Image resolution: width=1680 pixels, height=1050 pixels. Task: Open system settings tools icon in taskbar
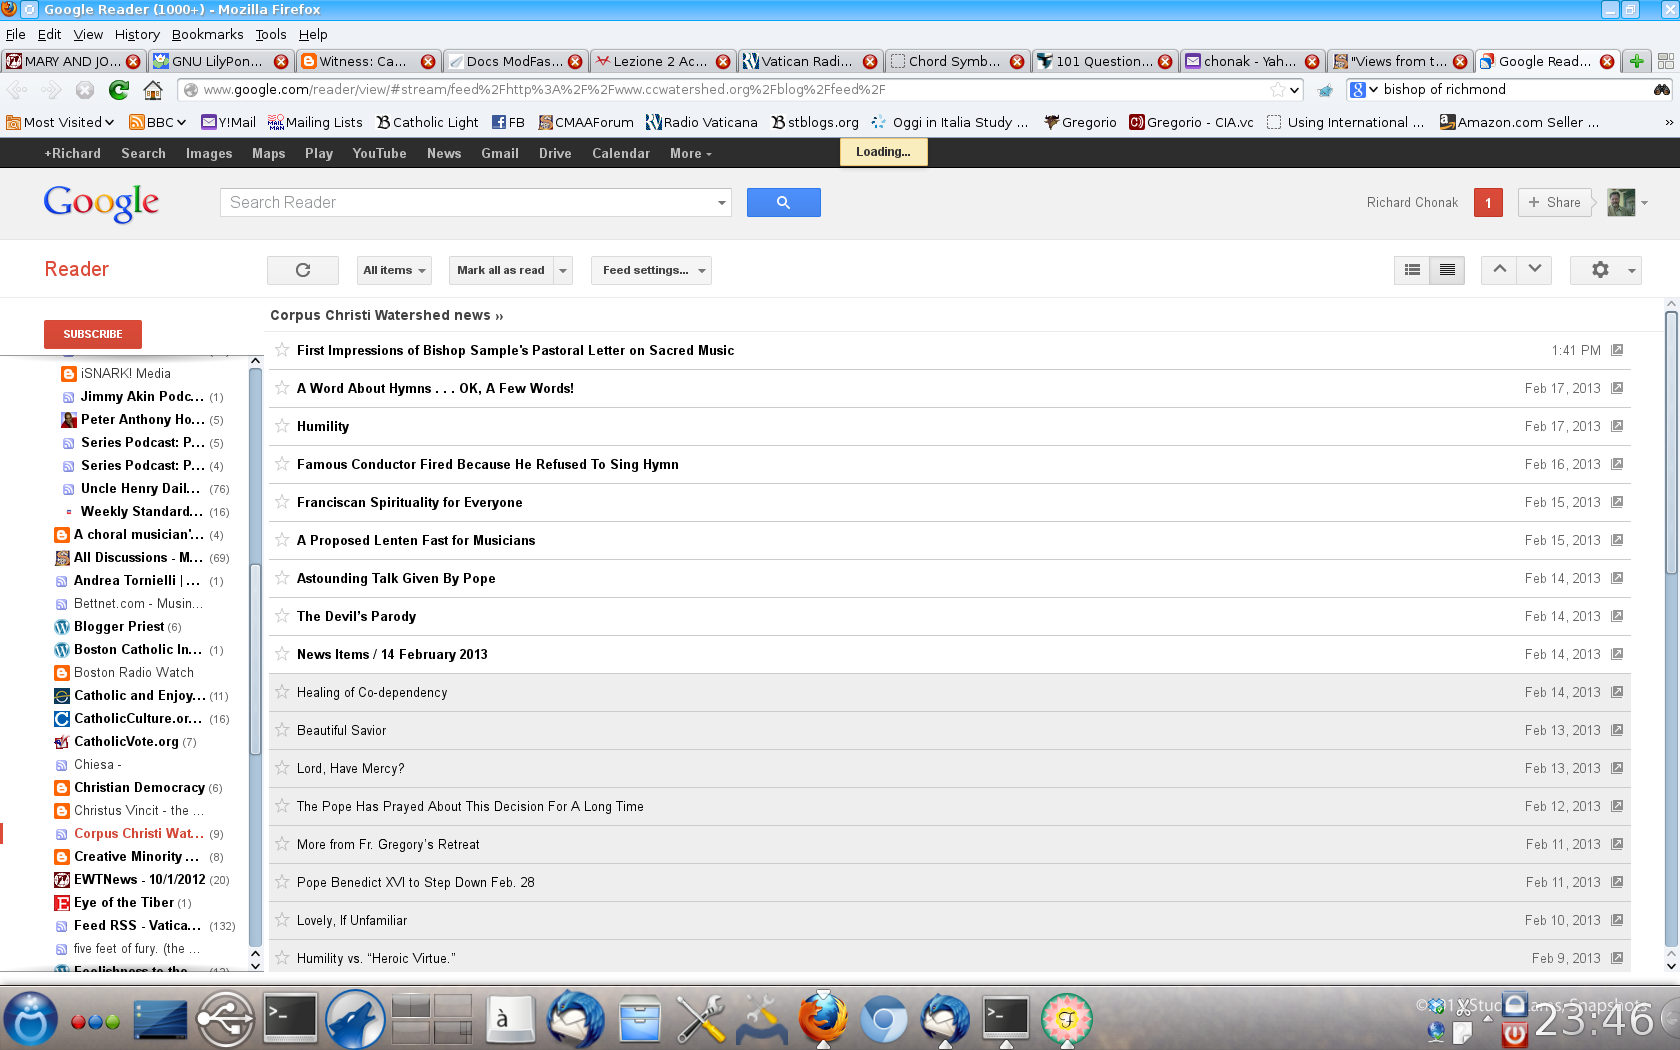click(x=701, y=1019)
